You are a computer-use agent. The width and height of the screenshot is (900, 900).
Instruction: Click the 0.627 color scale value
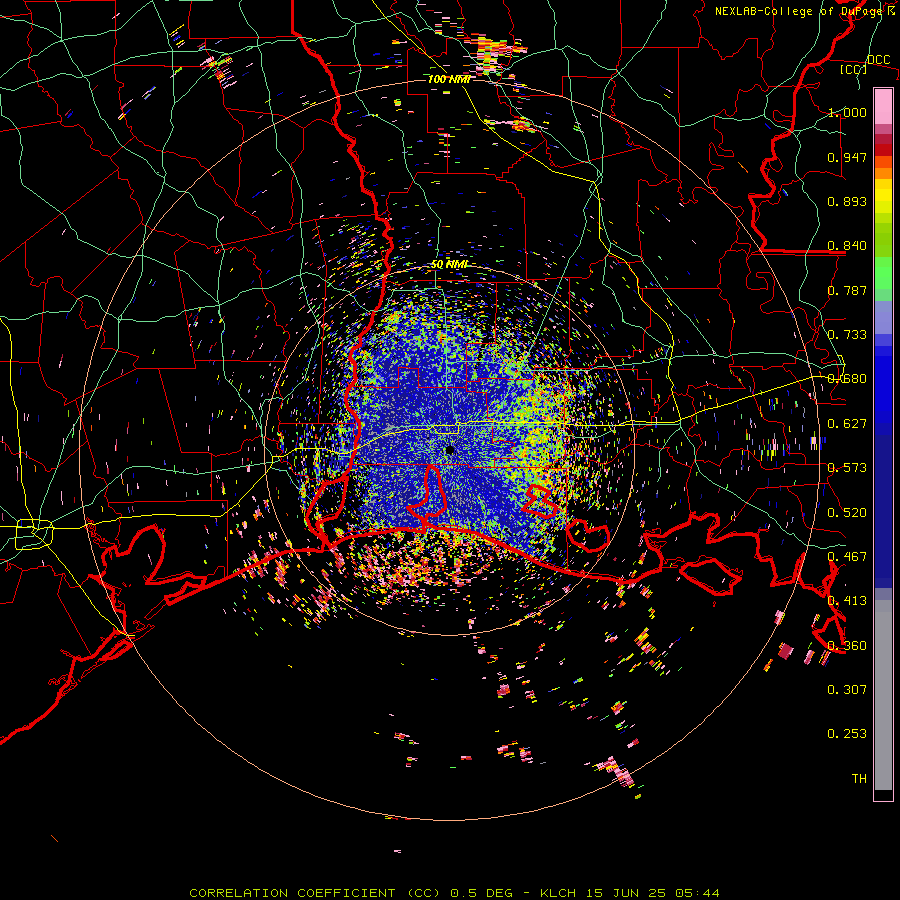point(847,424)
